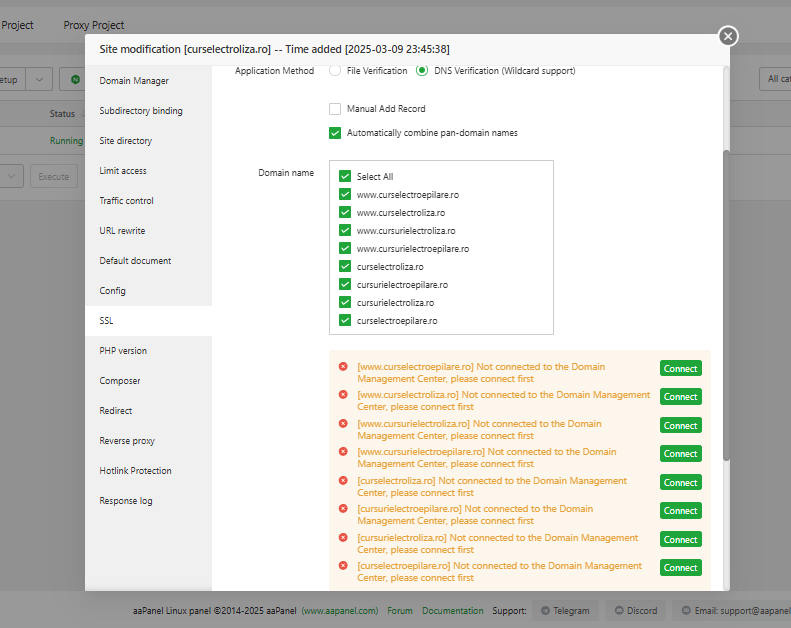791x628 pixels.
Task: Close the site modification dialog
Action: (728, 36)
